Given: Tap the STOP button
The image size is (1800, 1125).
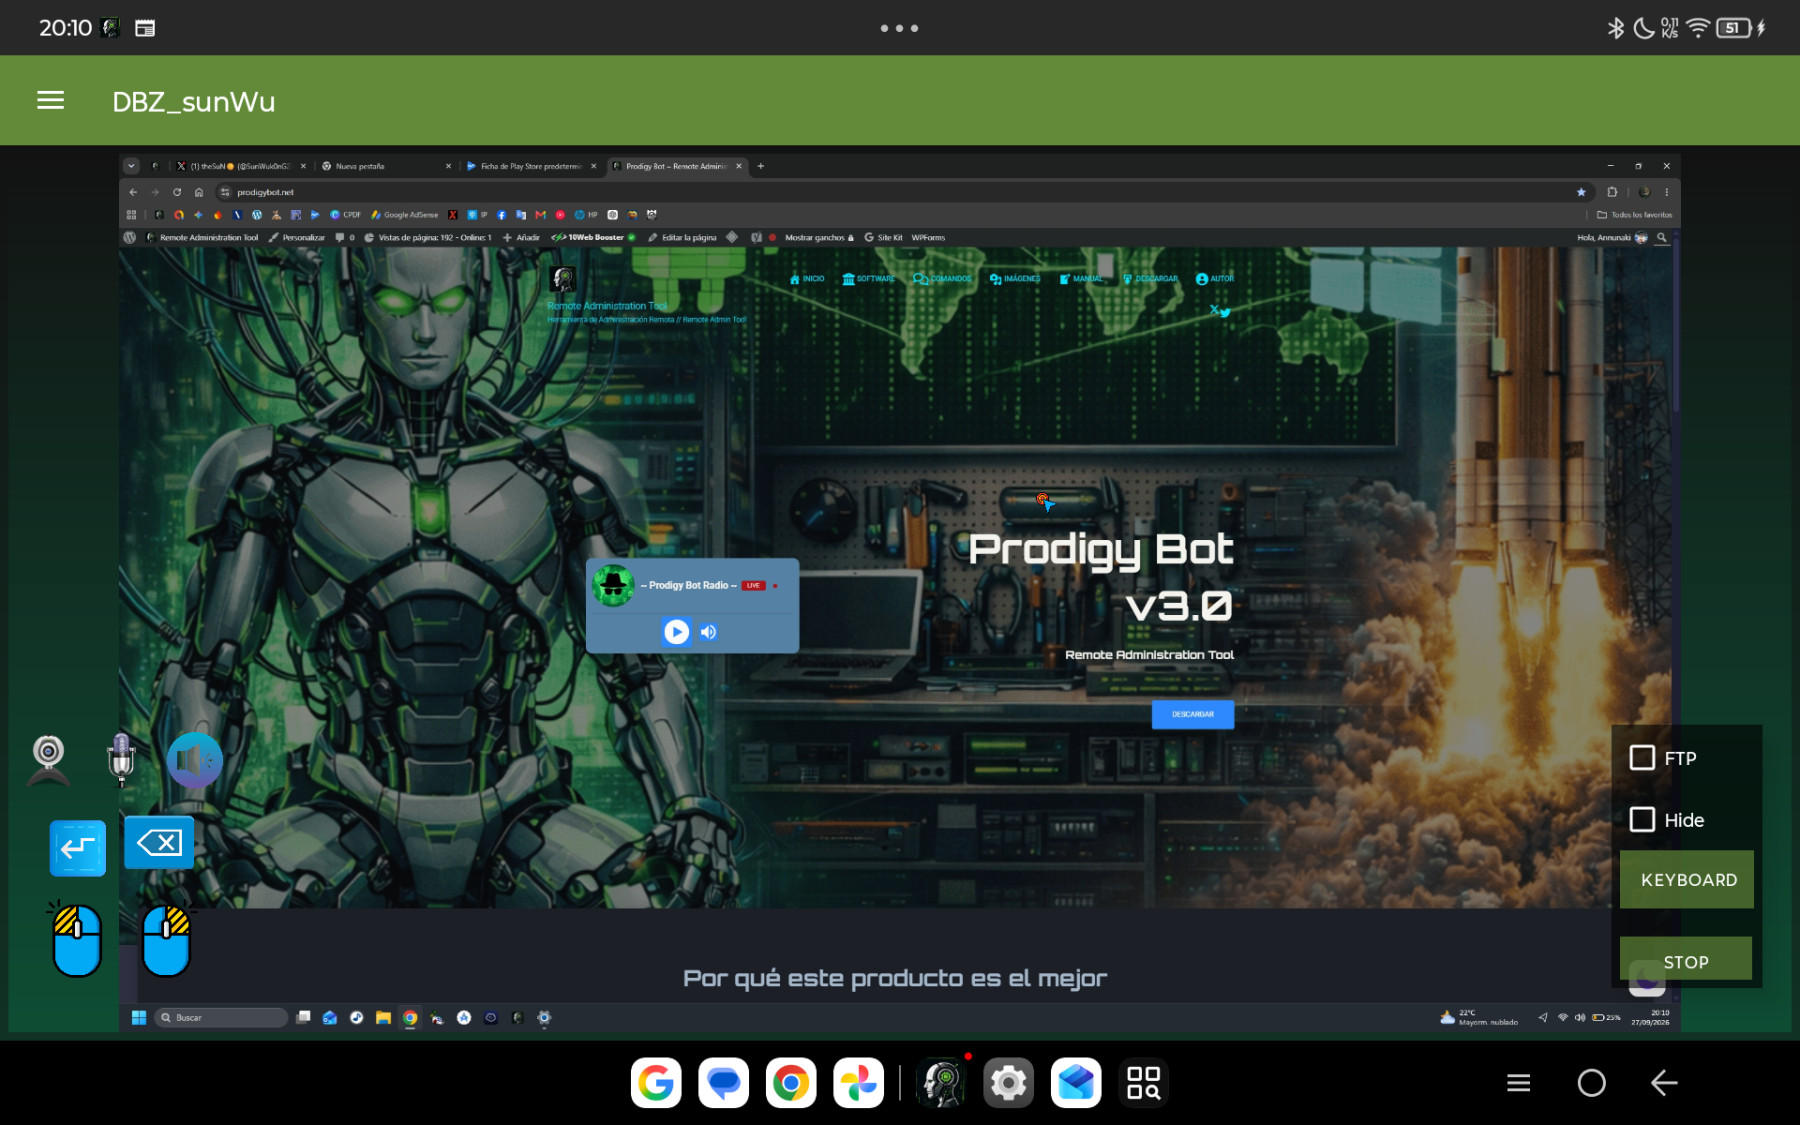Looking at the screenshot, I should coord(1686,959).
